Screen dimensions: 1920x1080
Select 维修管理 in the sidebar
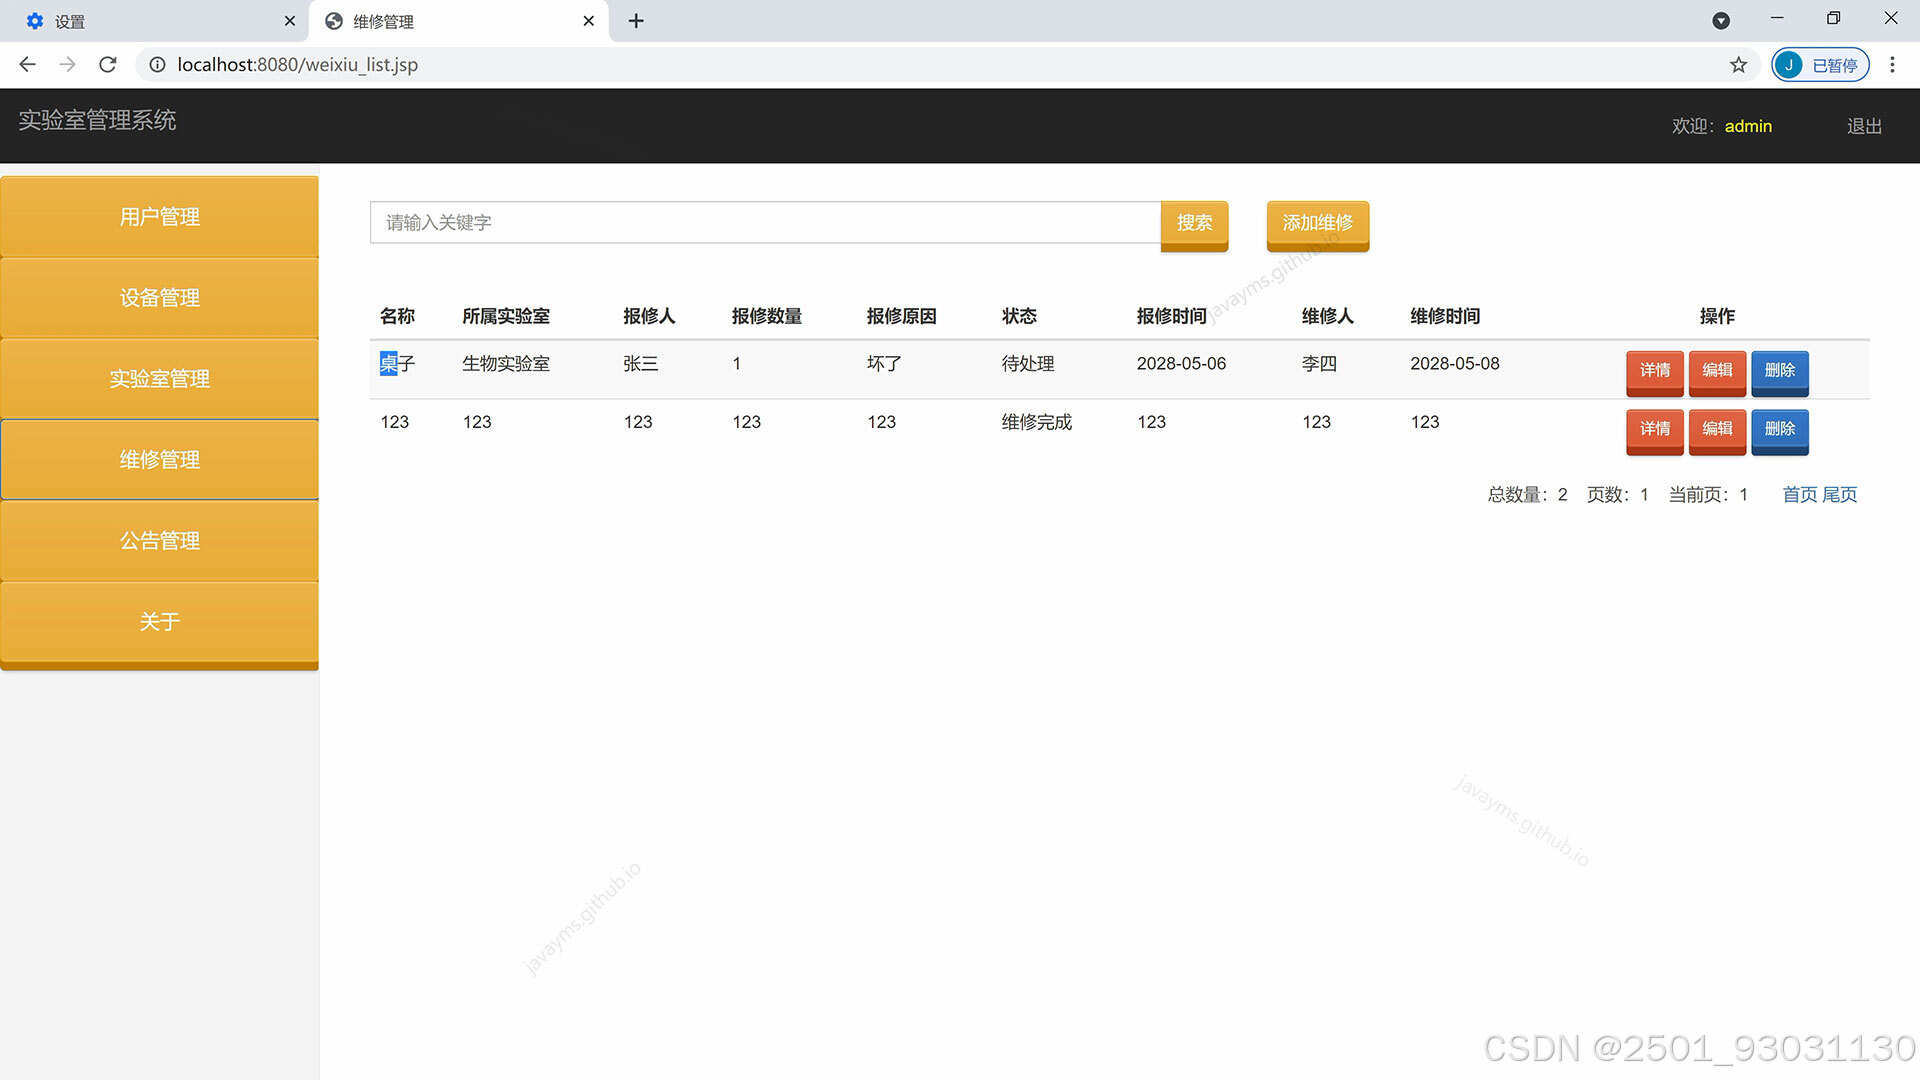pos(160,460)
